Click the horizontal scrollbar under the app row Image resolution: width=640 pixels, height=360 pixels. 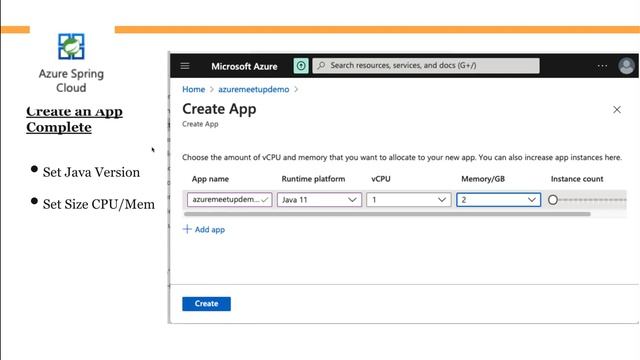(x=387, y=214)
